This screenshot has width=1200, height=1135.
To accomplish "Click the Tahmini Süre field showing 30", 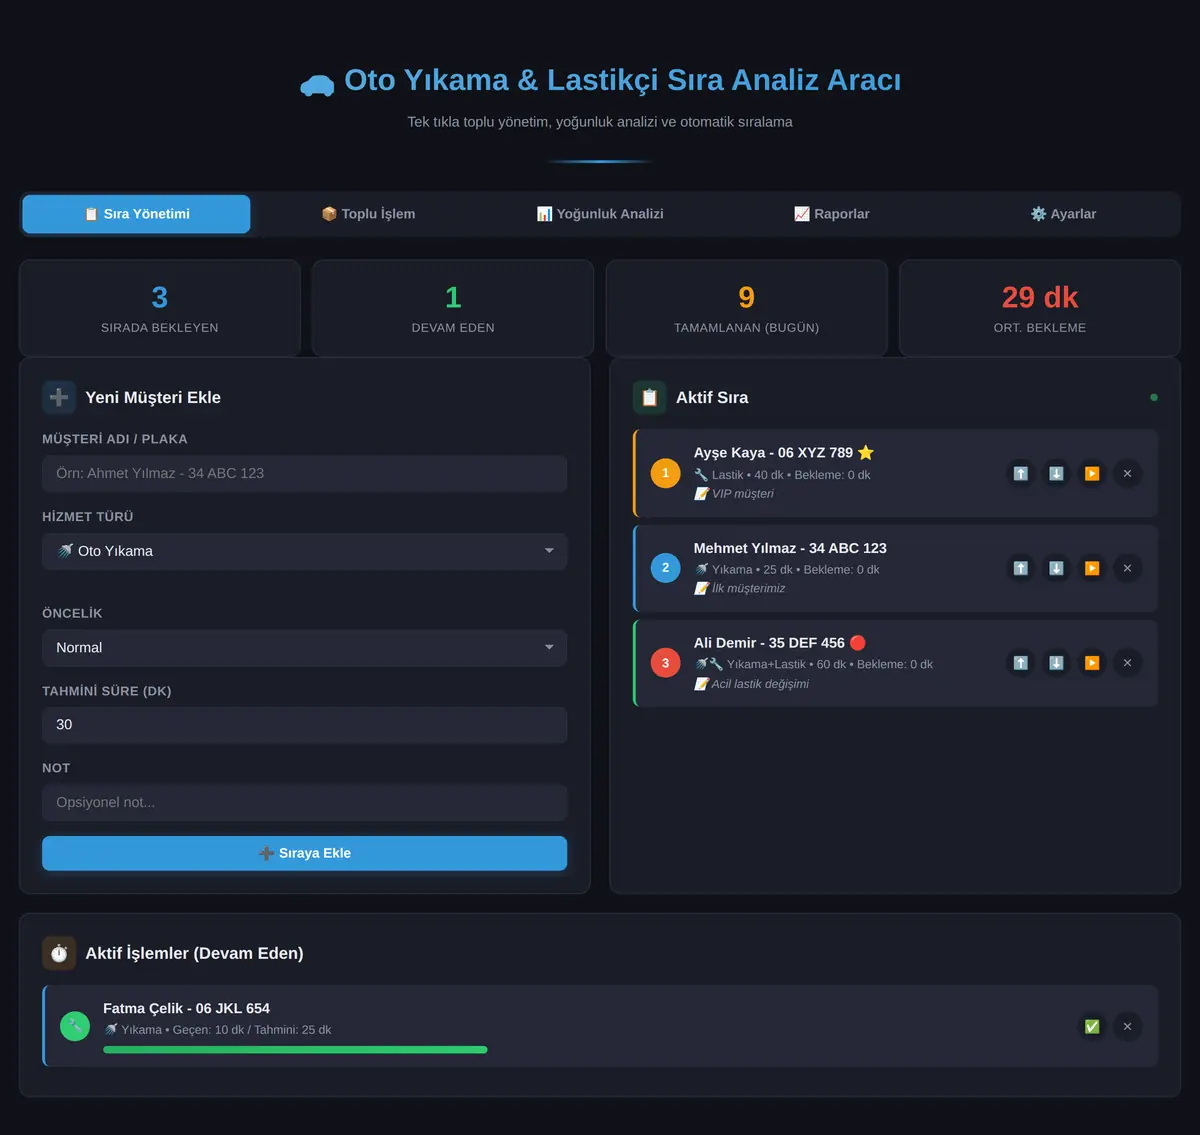I will coord(305,725).
